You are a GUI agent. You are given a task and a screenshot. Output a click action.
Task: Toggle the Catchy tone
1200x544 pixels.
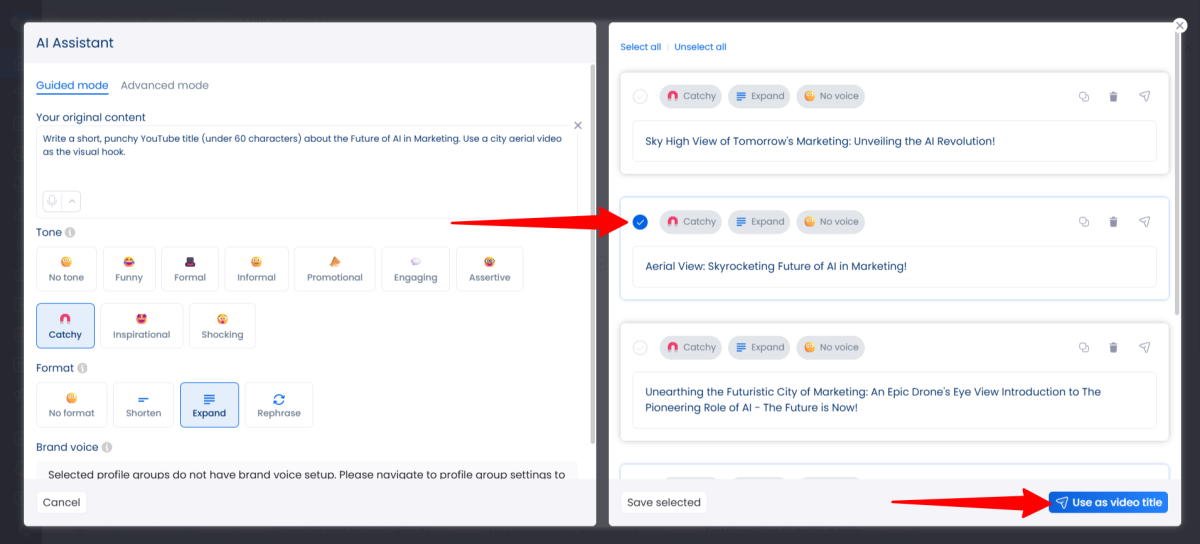pyautogui.click(x=66, y=326)
